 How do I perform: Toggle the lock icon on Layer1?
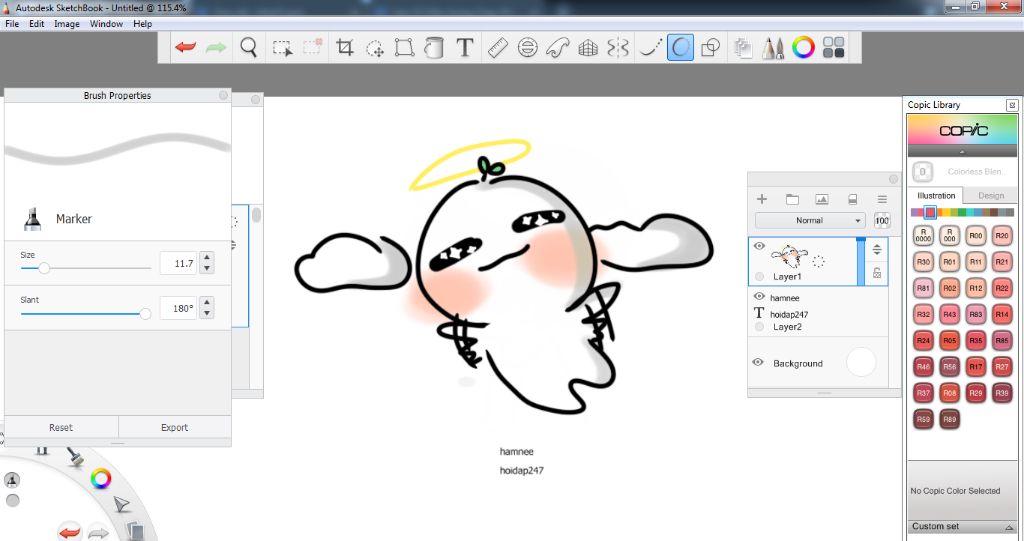(x=877, y=272)
